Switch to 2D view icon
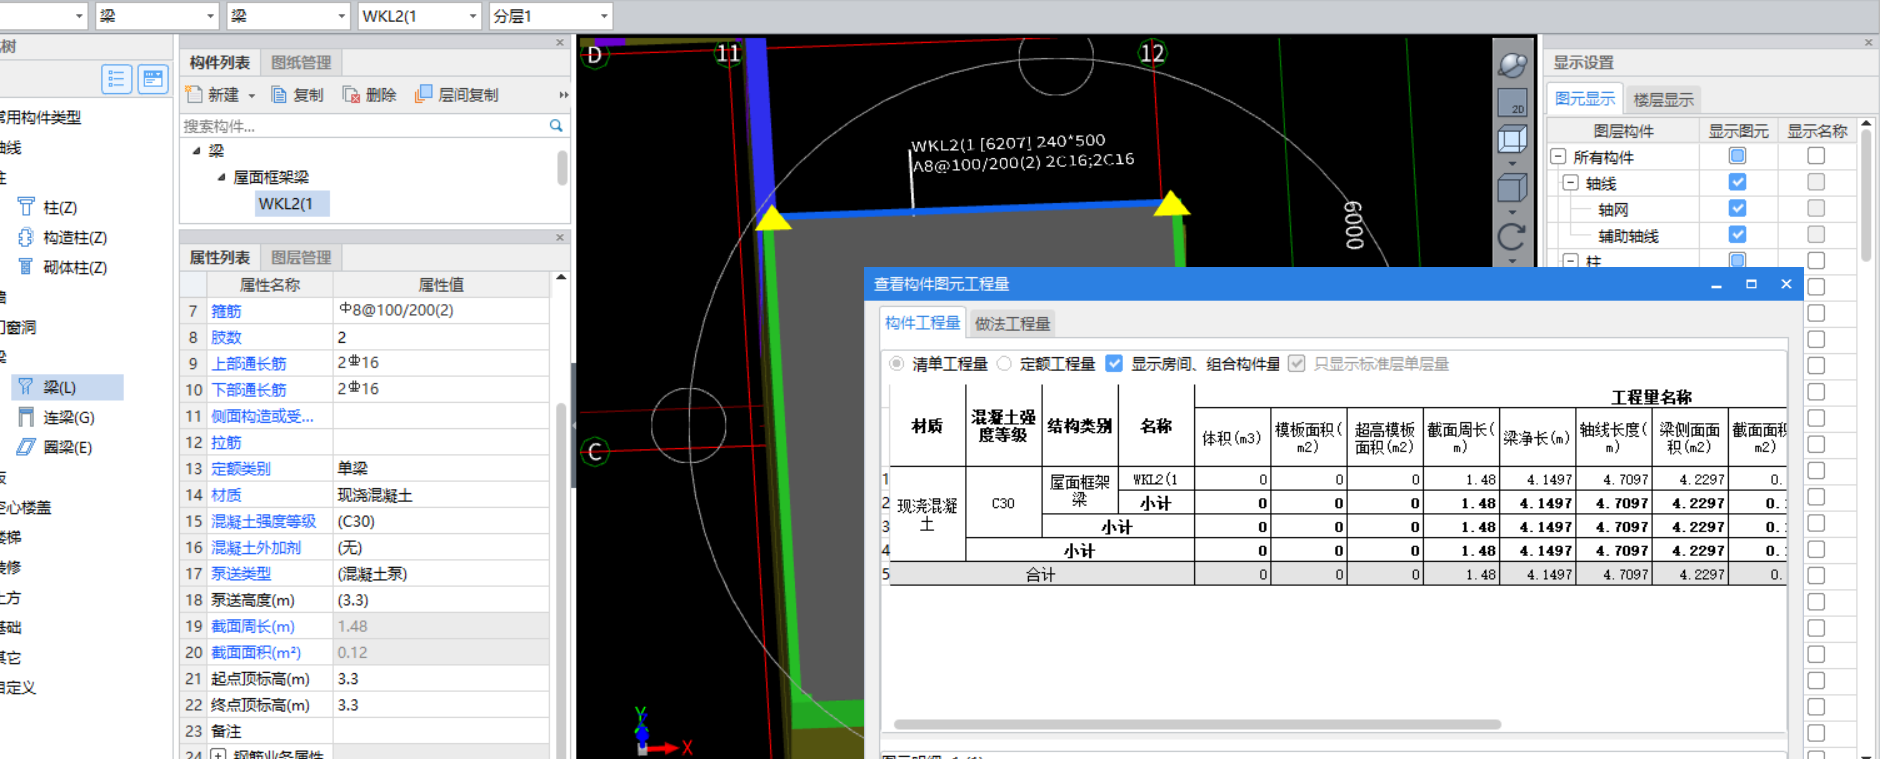The height and width of the screenshot is (759, 1880). pos(1512,103)
